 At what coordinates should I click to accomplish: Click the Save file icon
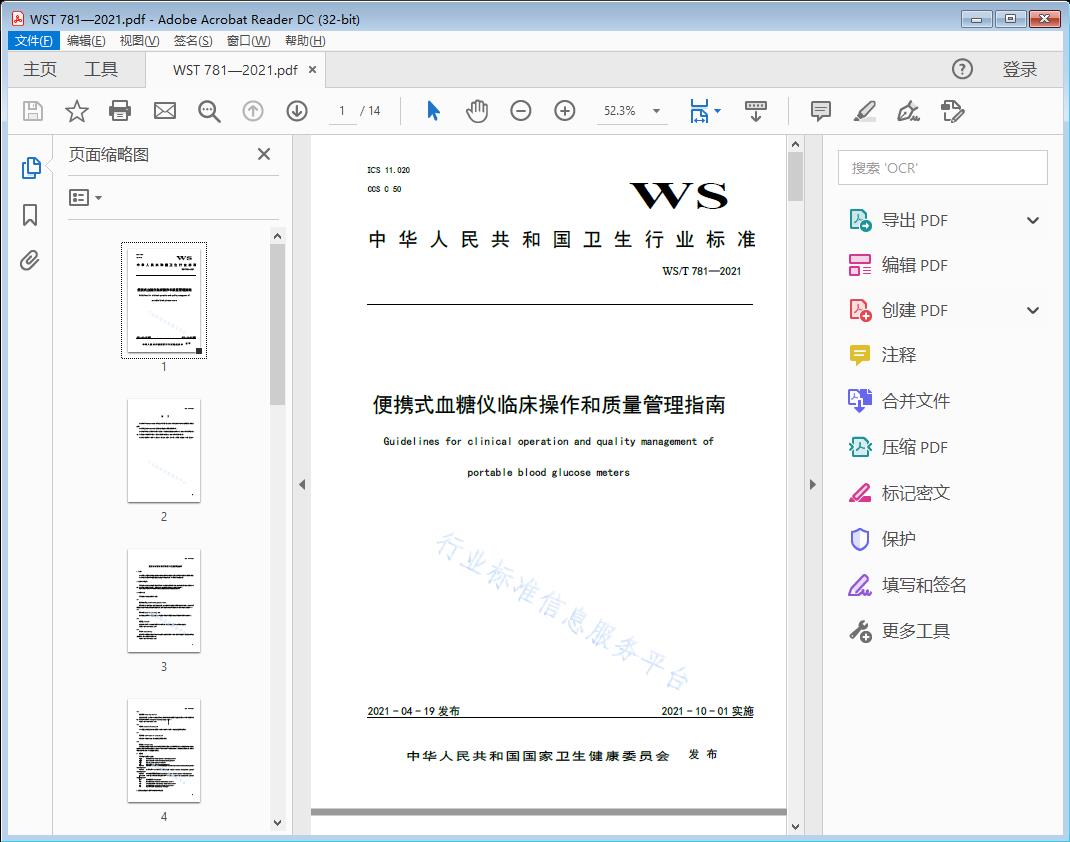pyautogui.click(x=31, y=111)
